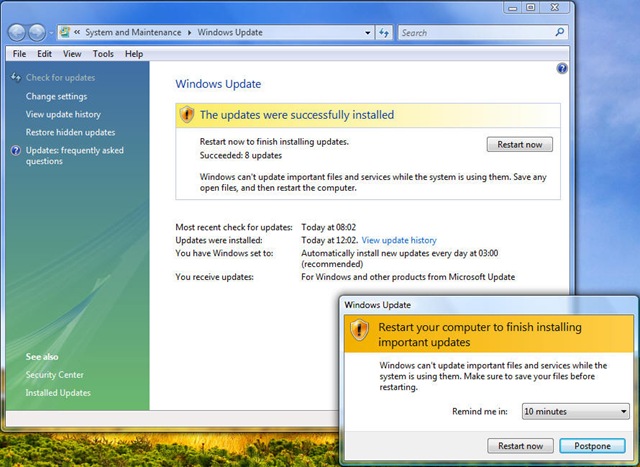The image size is (640, 467).
Task: Open the File menu
Action: click(19, 54)
